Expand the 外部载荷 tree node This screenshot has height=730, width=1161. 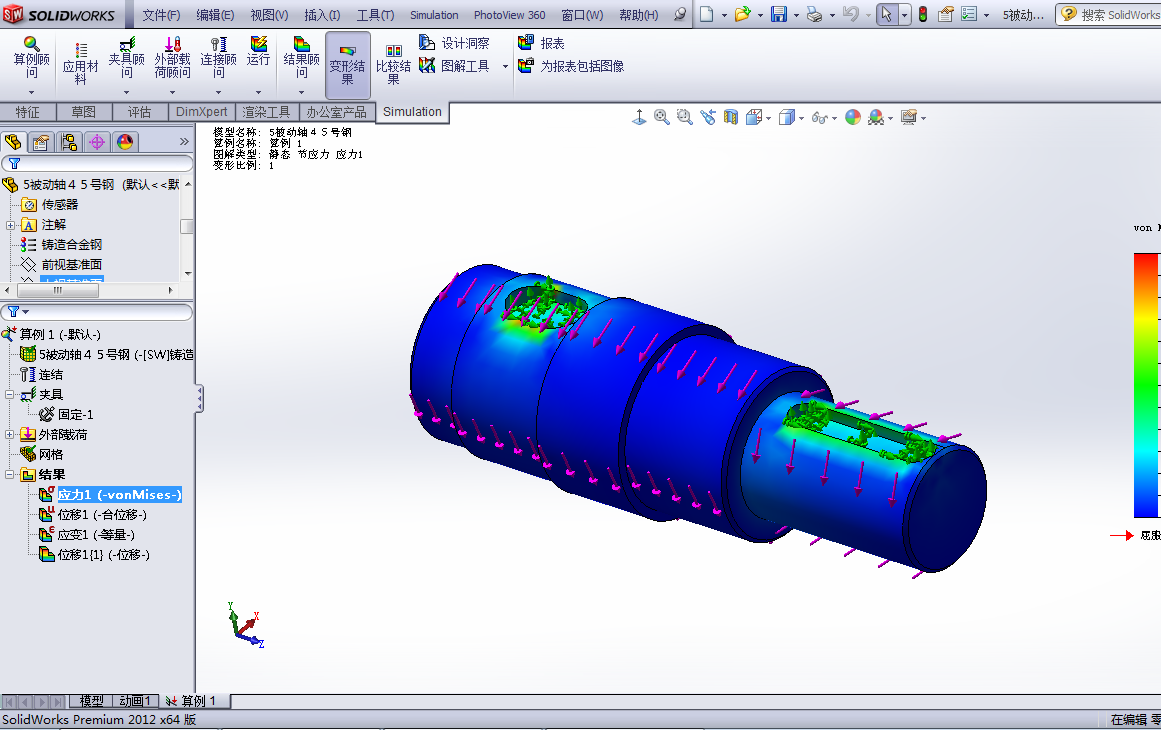pos(10,435)
